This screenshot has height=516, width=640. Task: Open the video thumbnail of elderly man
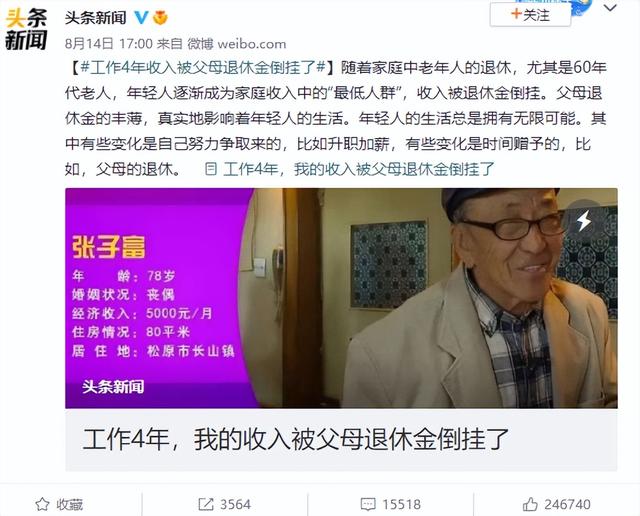(x=341, y=298)
